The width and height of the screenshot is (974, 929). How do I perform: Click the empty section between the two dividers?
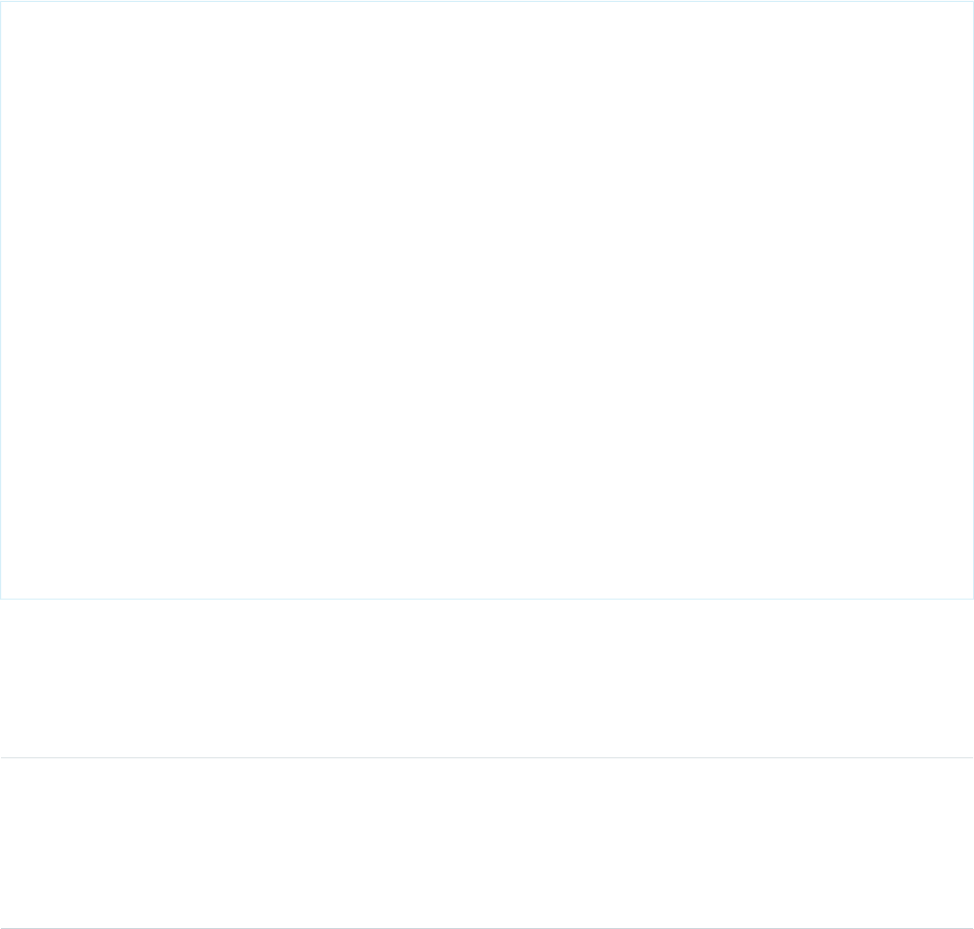487,843
